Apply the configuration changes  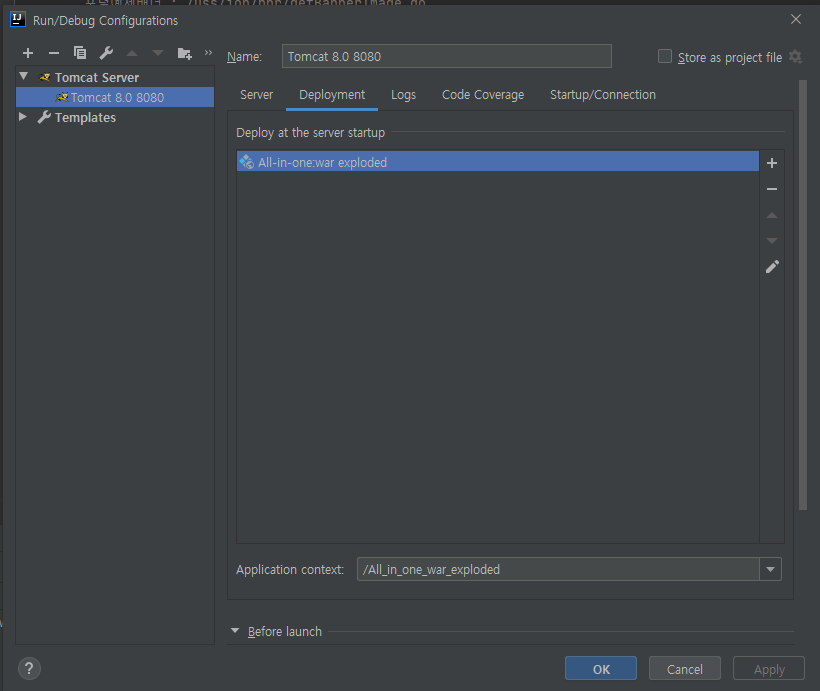[x=768, y=668]
